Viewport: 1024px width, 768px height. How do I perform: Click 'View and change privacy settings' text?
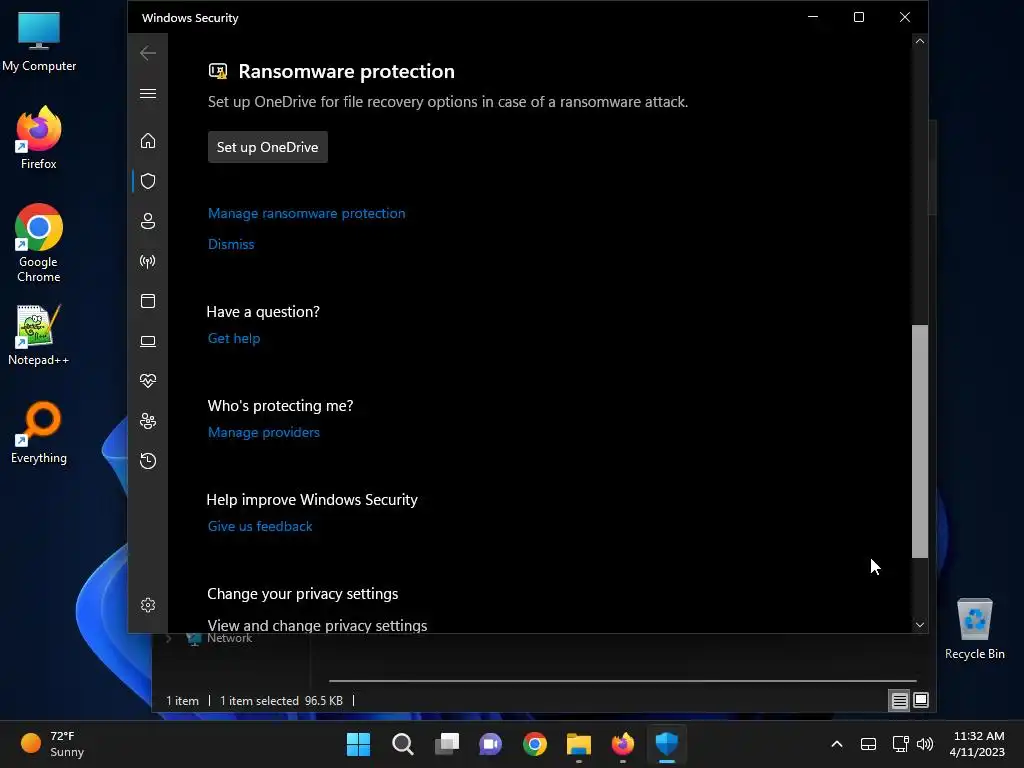click(317, 626)
